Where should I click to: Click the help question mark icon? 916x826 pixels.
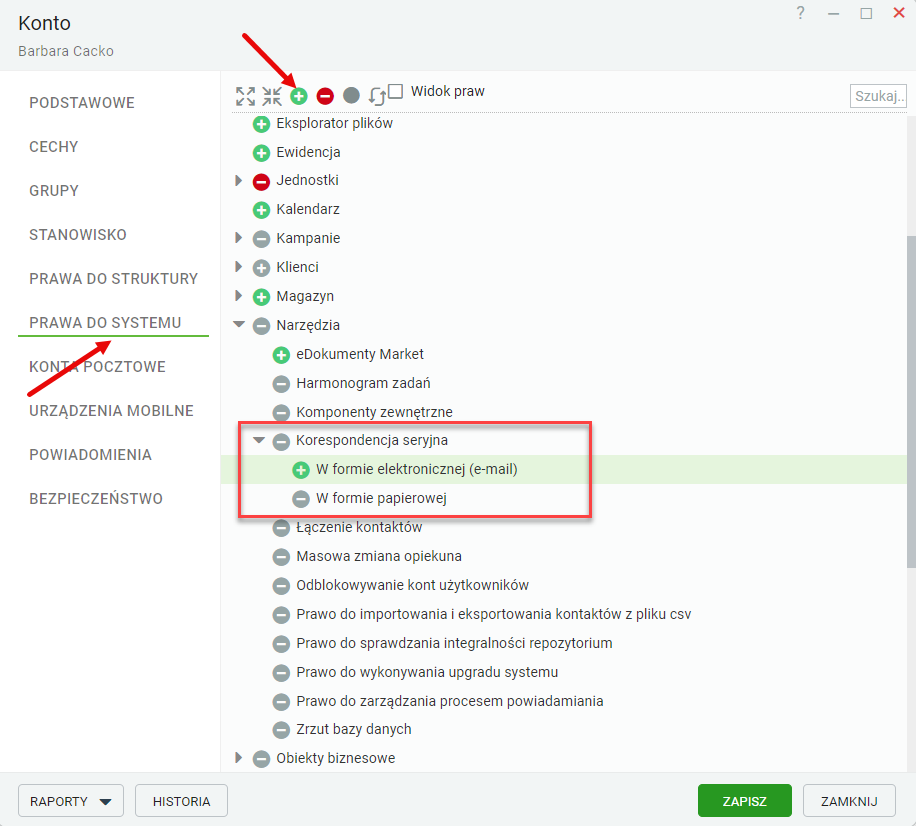click(x=800, y=13)
